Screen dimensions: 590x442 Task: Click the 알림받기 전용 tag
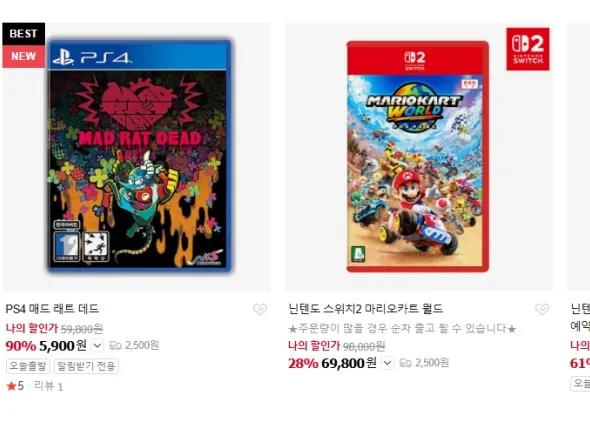click(86, 366)
